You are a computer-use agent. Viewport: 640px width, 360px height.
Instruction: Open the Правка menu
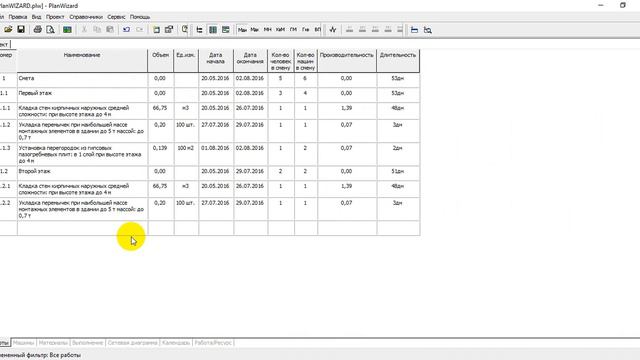[18, 17]
